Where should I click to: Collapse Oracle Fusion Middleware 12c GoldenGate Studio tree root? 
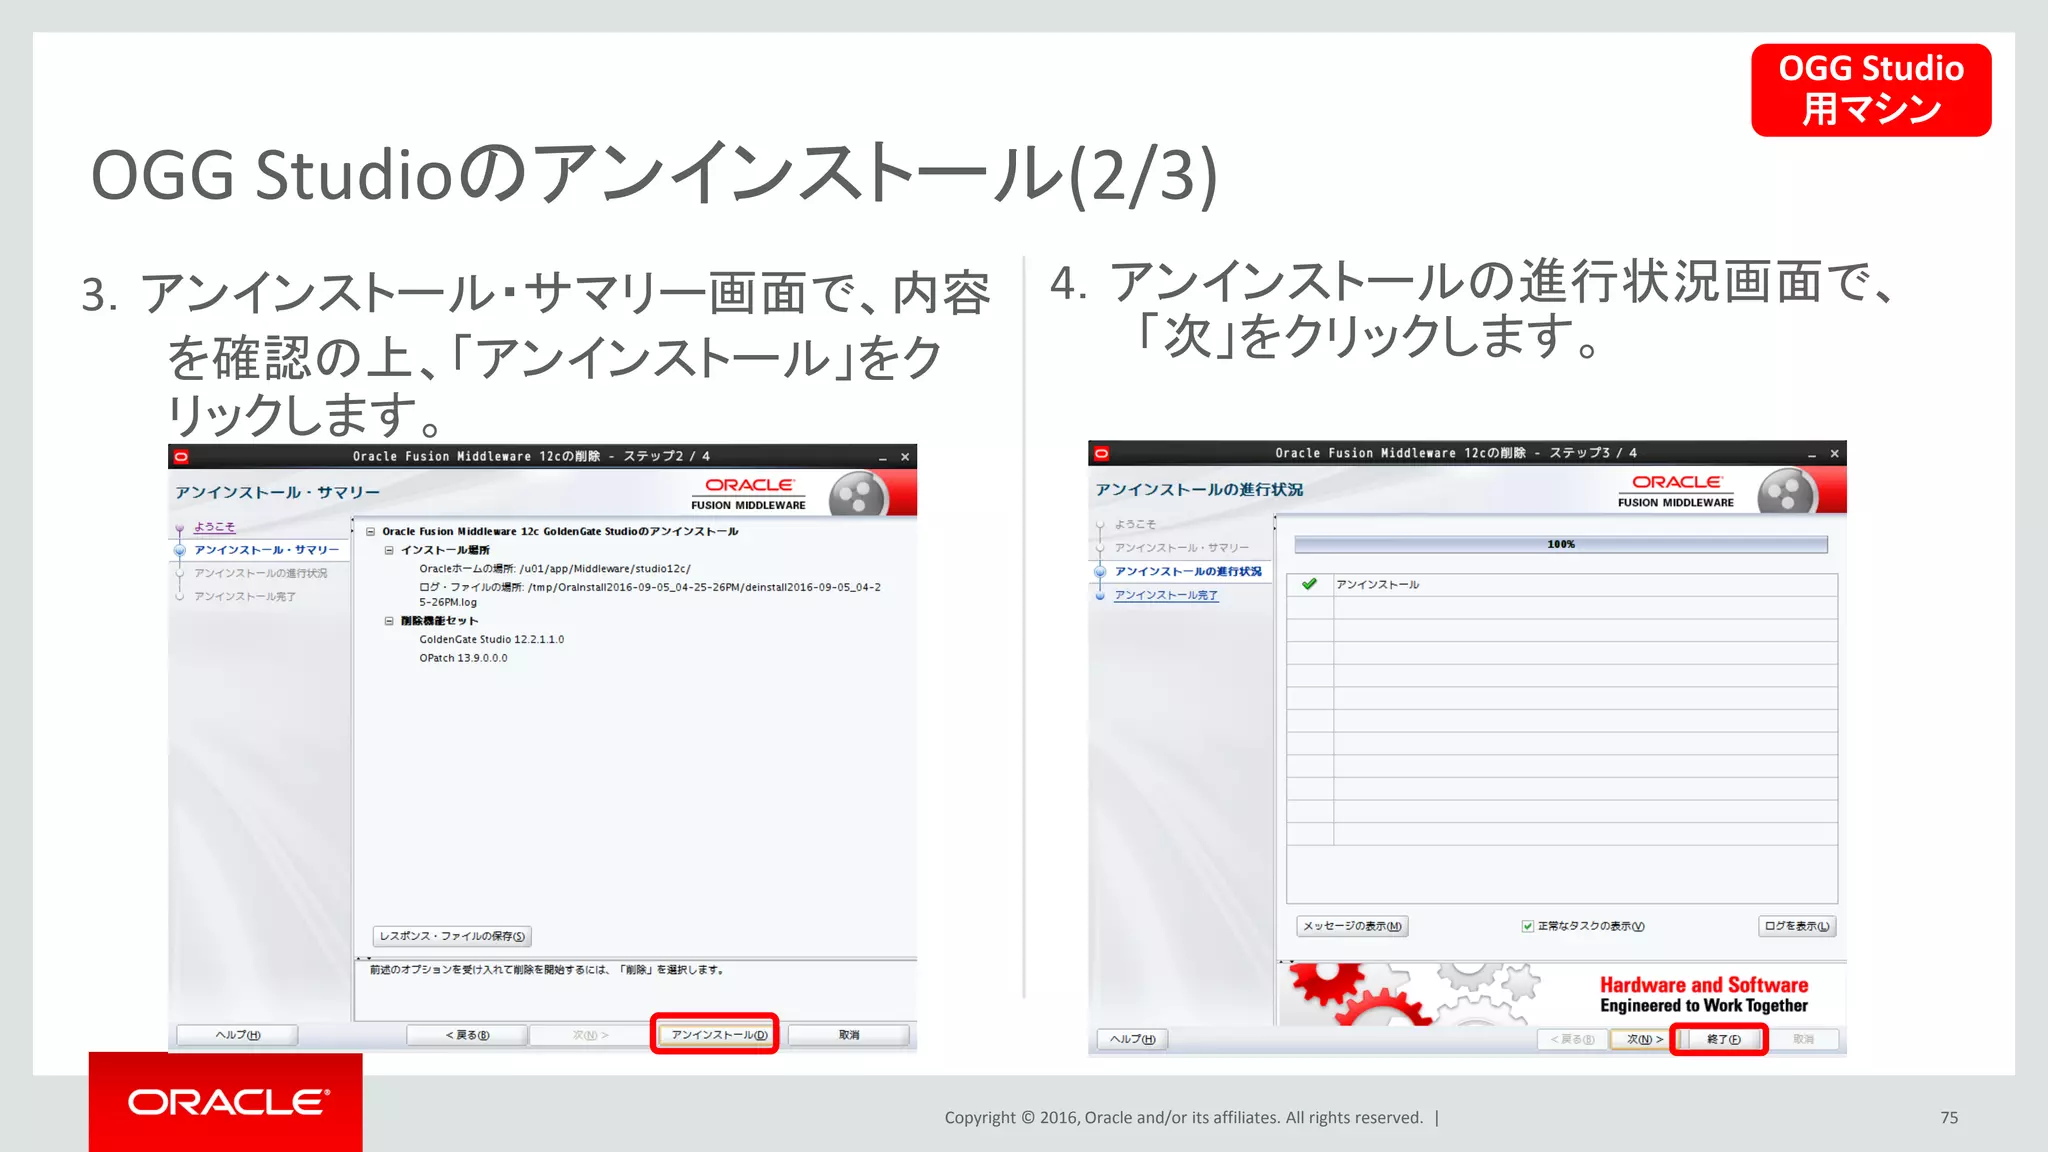370,532
